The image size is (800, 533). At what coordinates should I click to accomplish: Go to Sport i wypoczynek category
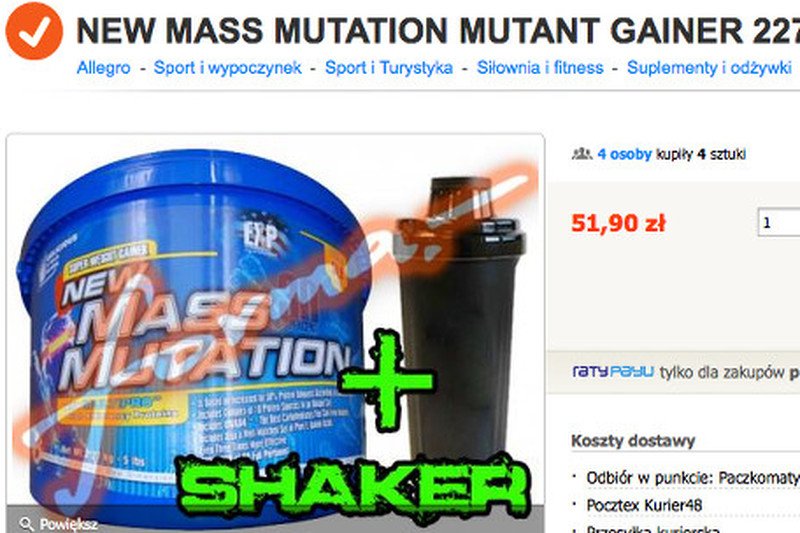coord(228,68)
